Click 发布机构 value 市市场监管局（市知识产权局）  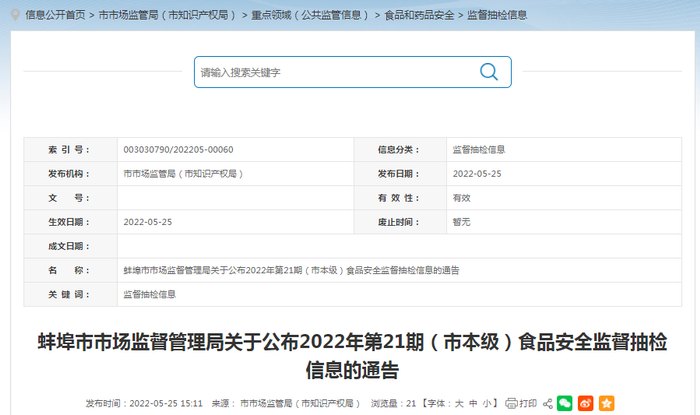pos(183,174)
